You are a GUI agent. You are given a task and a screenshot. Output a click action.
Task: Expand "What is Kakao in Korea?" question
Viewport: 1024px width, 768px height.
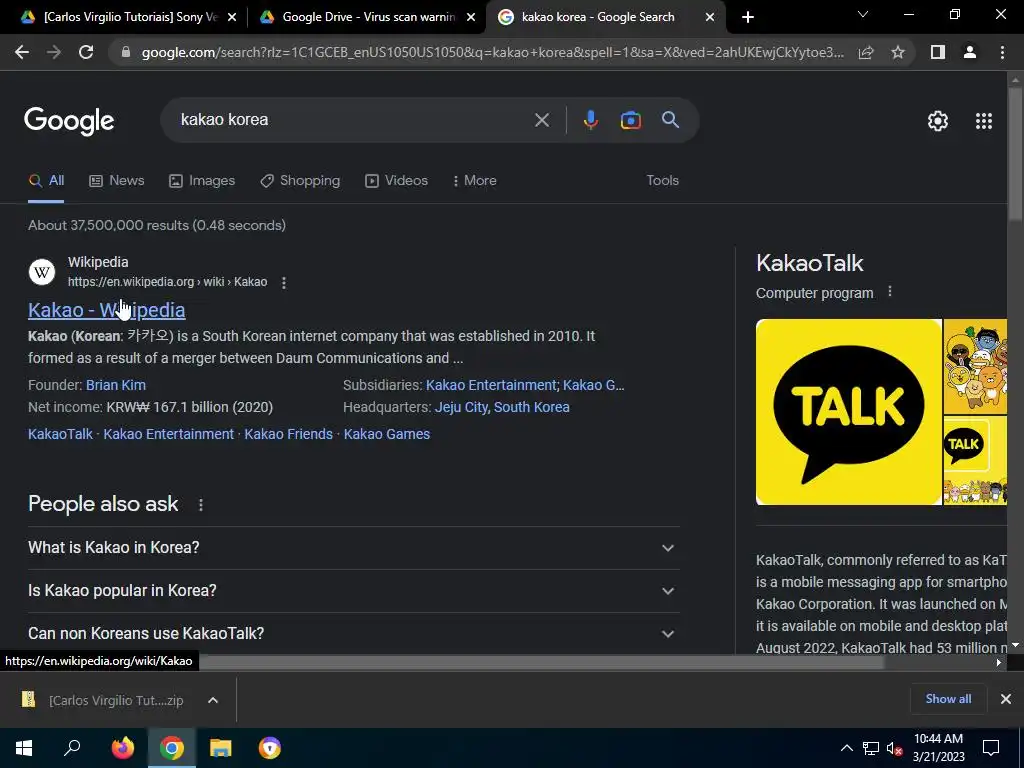[x=354, y=548]
